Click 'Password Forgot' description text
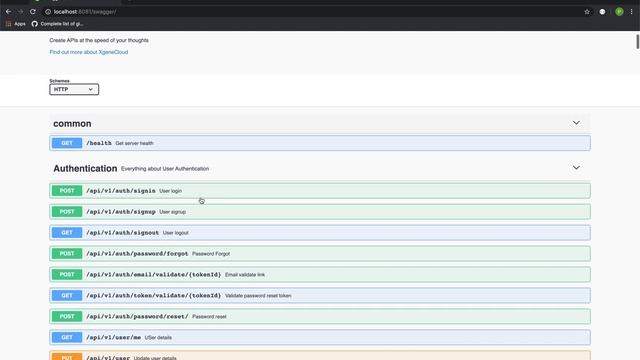 tap(211, 254)
